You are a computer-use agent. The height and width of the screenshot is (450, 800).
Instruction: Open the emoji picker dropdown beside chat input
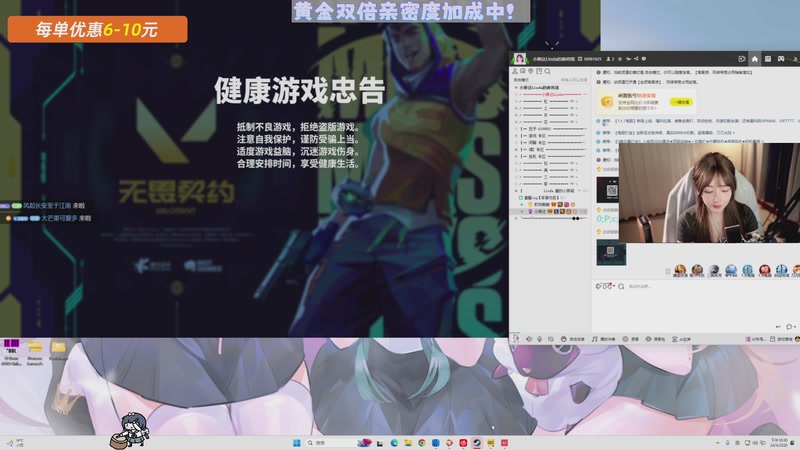tap(609, 286)
